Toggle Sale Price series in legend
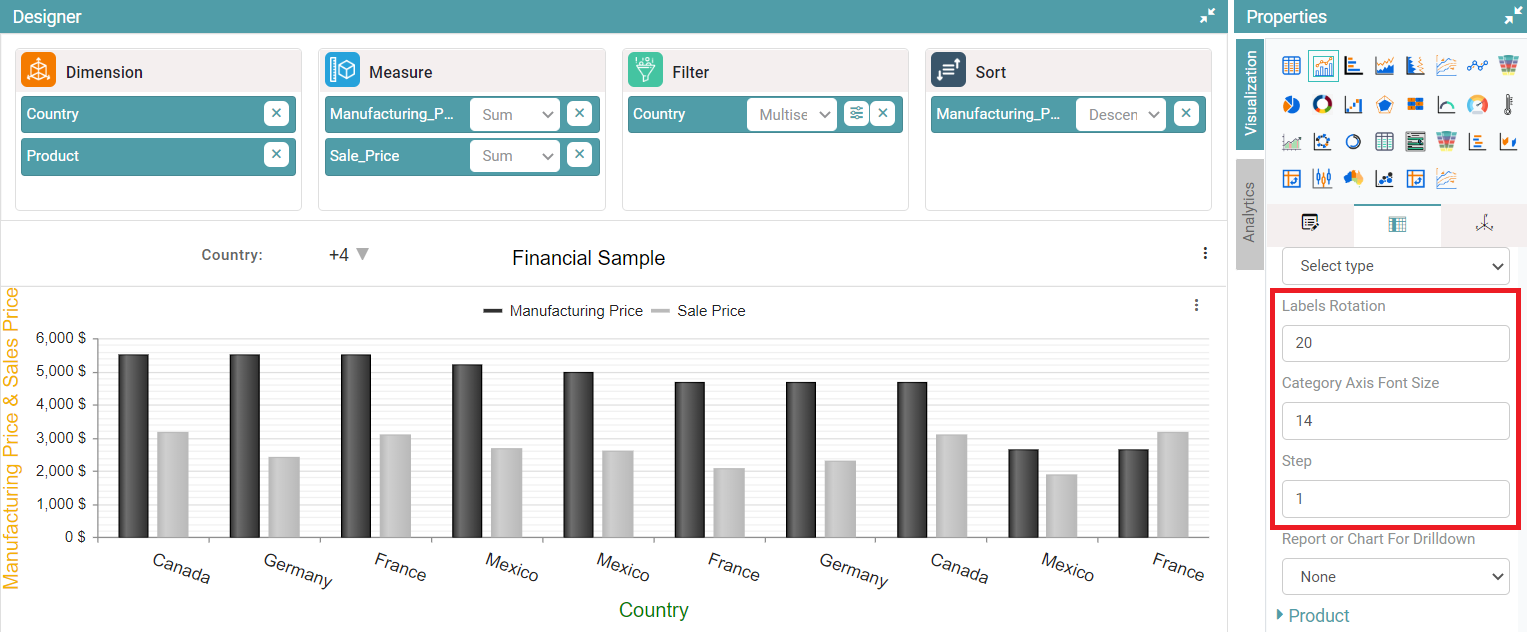The width and height of the screenshot is (1527, 632). click(698, 311)
